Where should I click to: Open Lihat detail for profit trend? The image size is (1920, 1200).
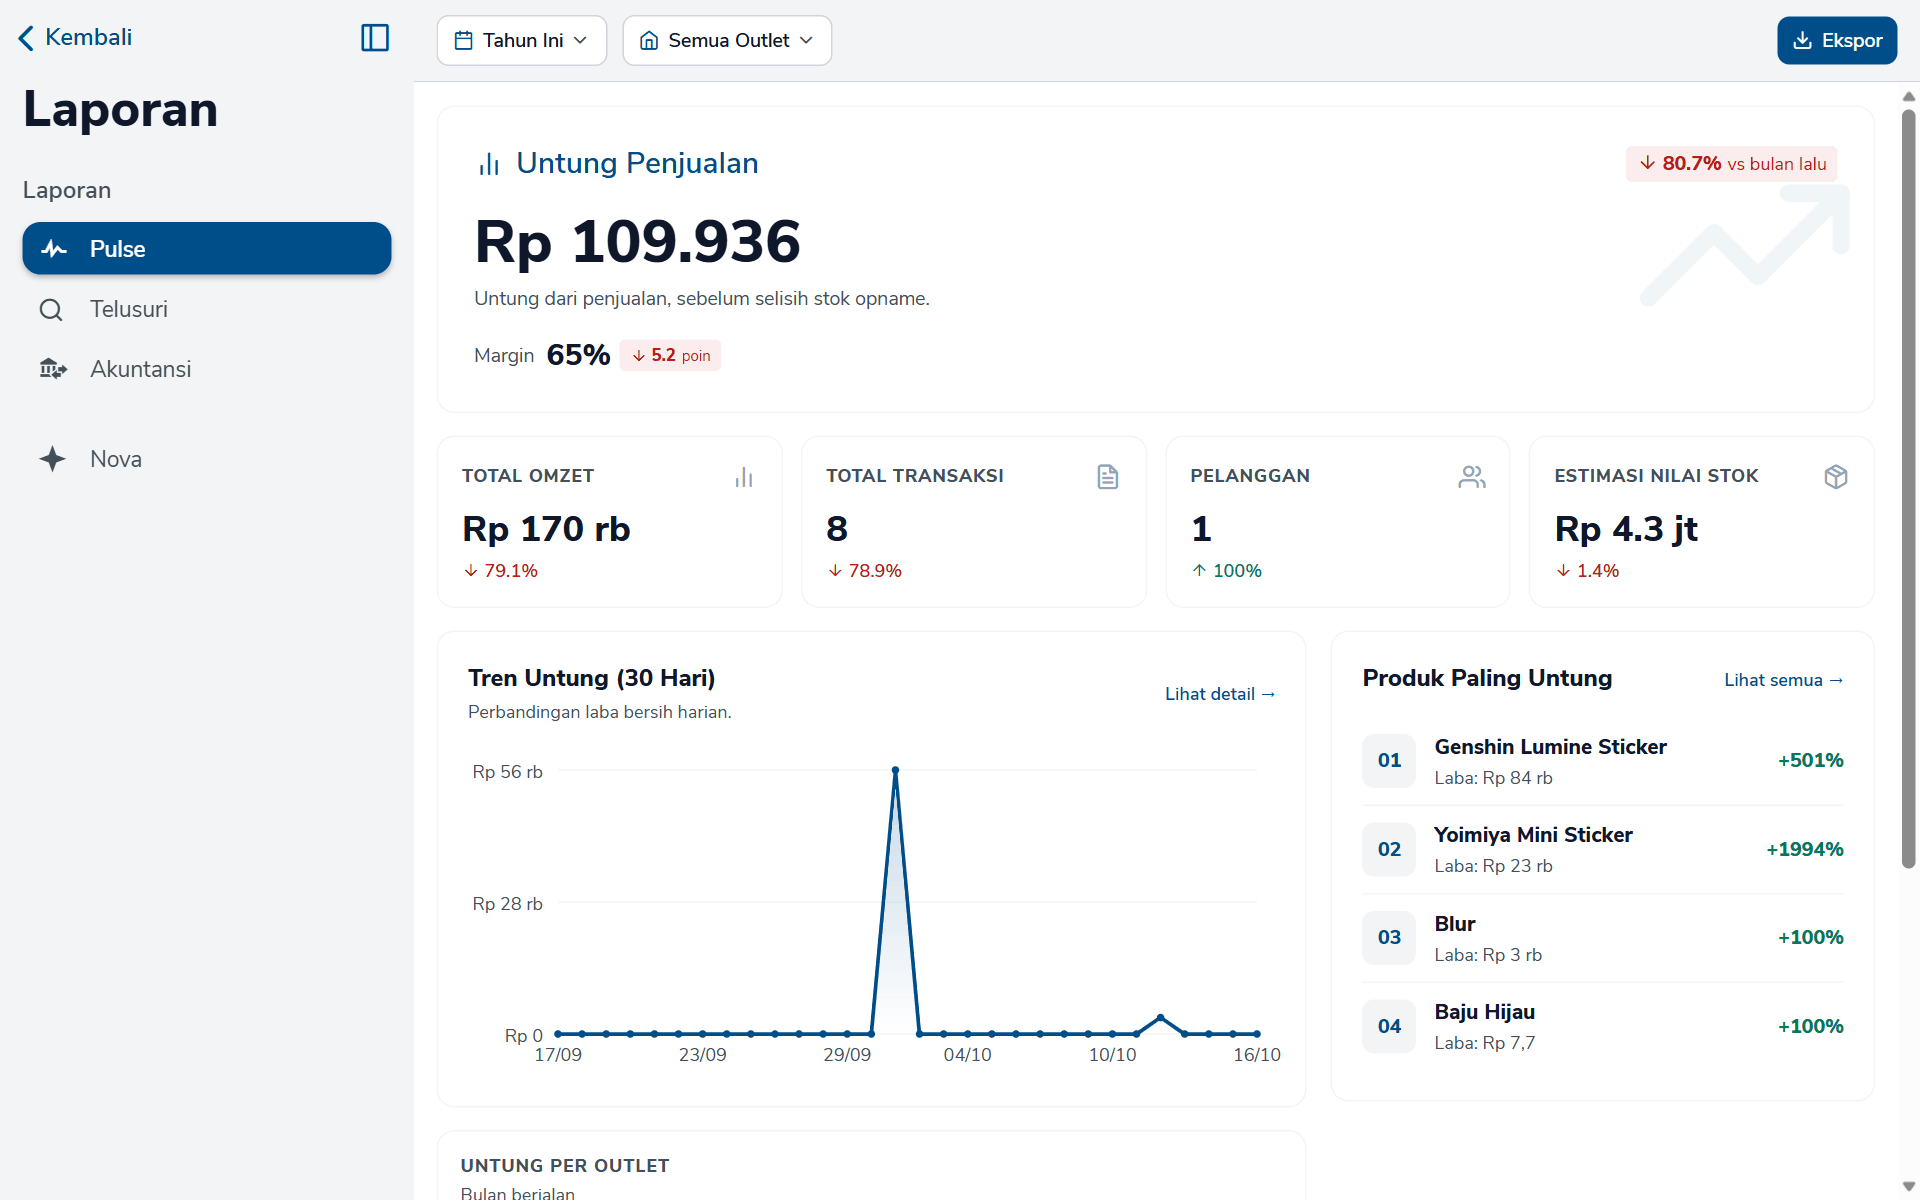1220,694
